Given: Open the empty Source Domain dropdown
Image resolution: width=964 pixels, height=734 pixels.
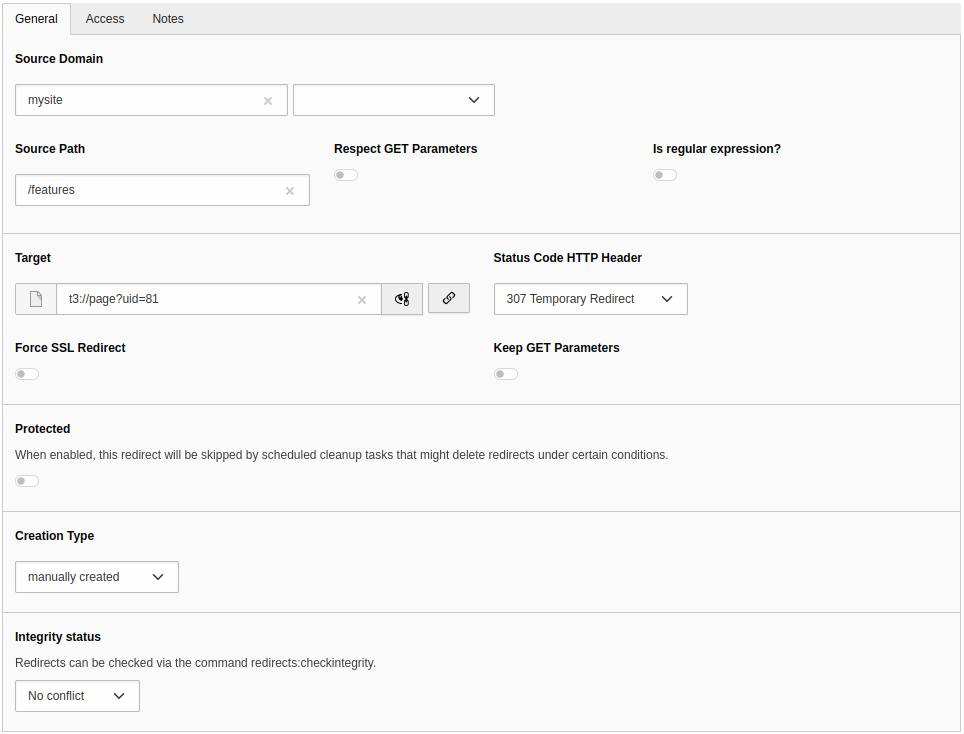Looking at the screenshot, I should tap(394, 100).
